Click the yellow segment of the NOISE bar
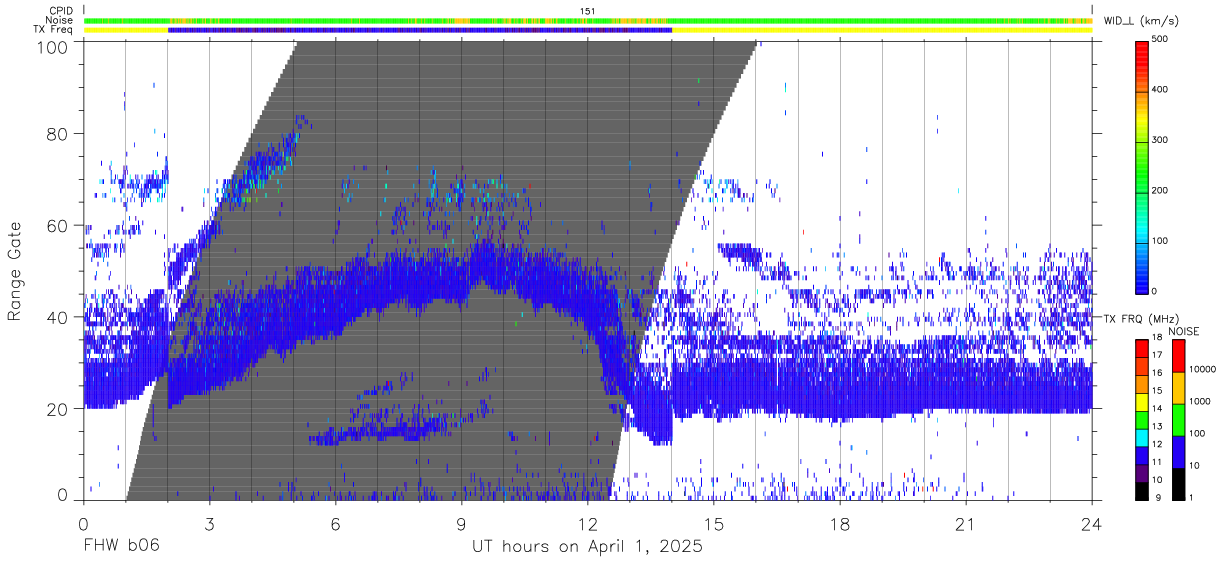1228x567 pixels. point(1178,388)
